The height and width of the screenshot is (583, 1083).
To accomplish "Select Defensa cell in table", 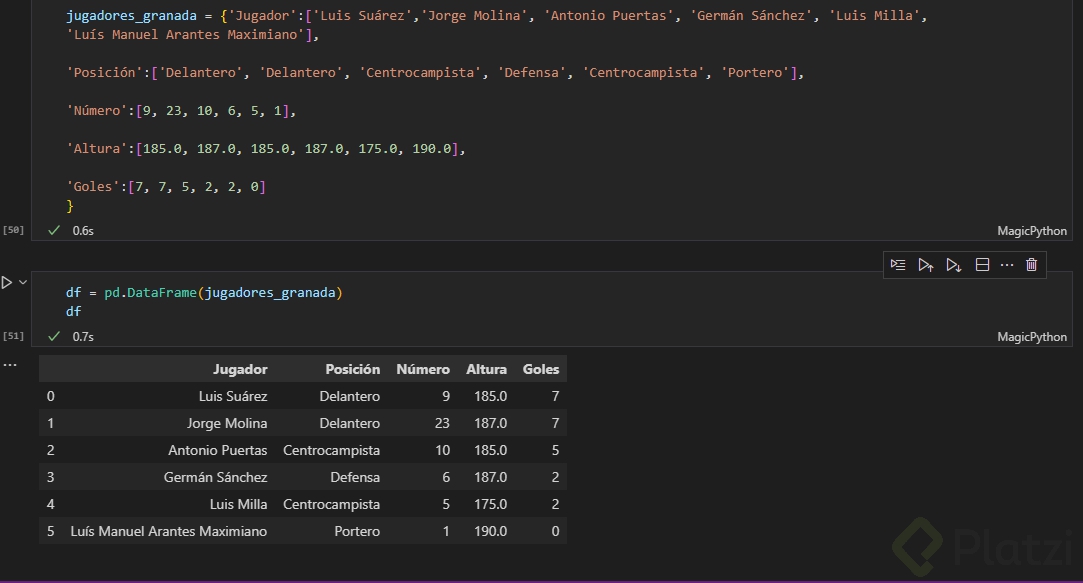I will click(355, 477).
